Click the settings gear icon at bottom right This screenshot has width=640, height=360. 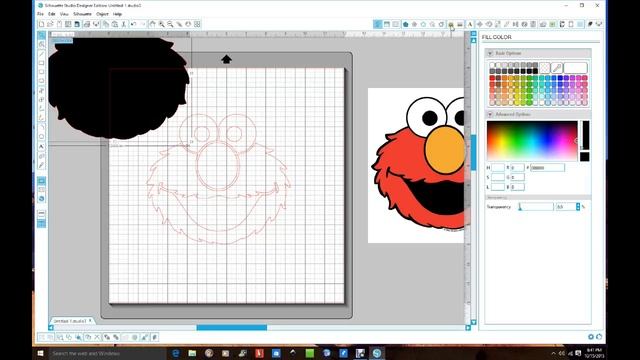pos(591,337)
